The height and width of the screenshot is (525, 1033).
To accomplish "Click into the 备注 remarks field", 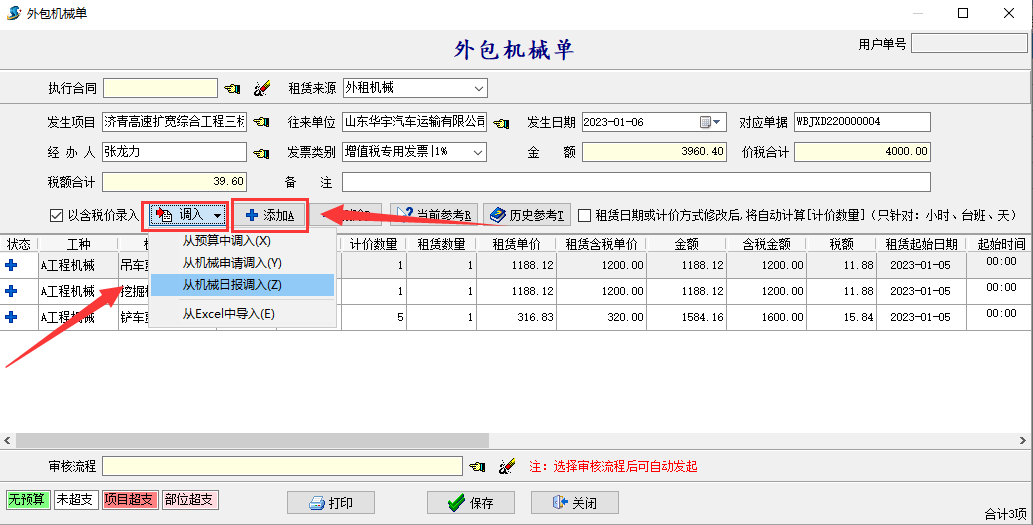I will point(636,182).
